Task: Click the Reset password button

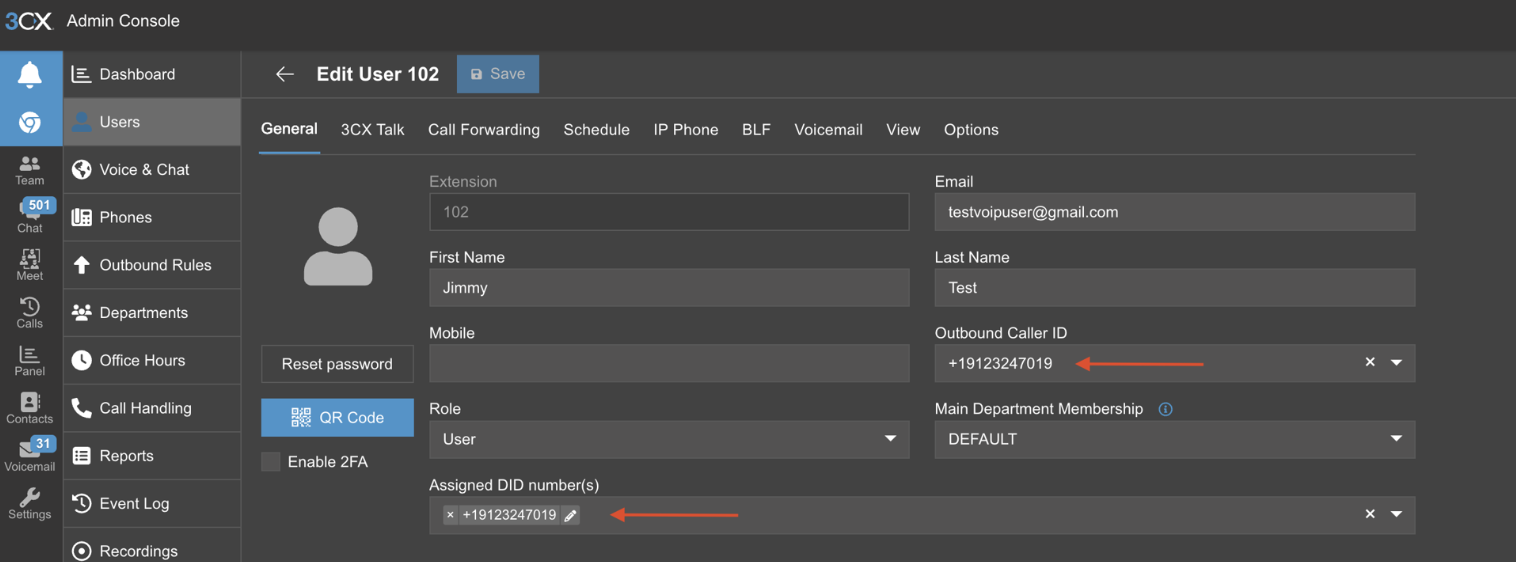Action: pos(337,364)
